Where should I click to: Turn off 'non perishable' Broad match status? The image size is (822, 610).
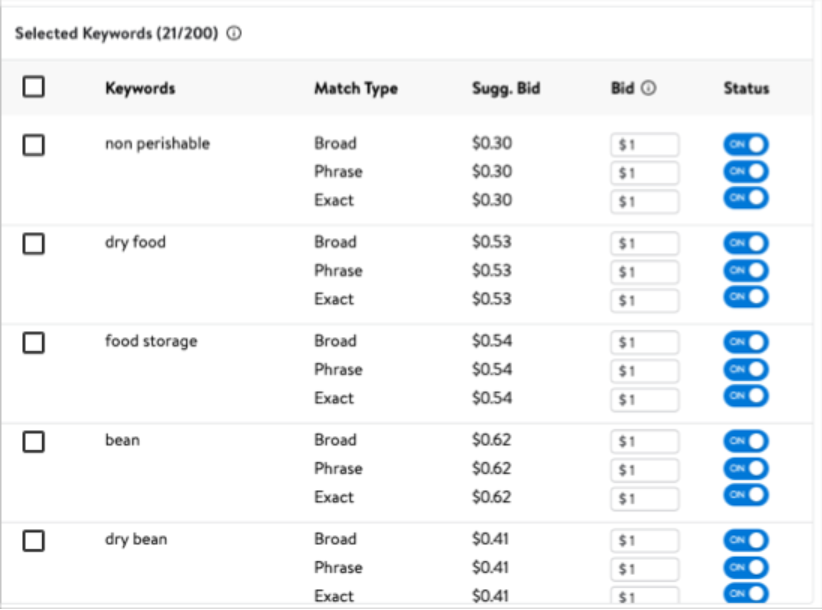pos(746,144)
